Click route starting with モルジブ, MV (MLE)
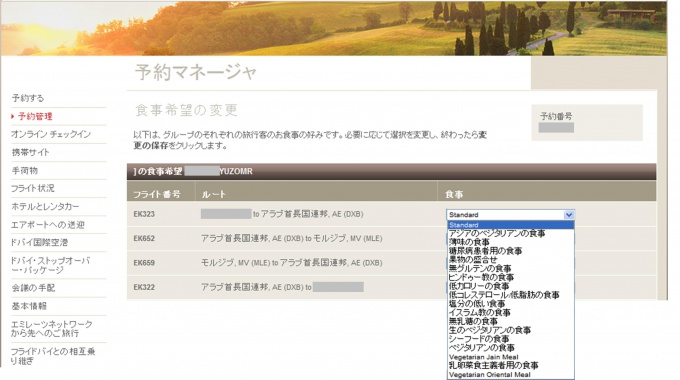 click(291, 262)
